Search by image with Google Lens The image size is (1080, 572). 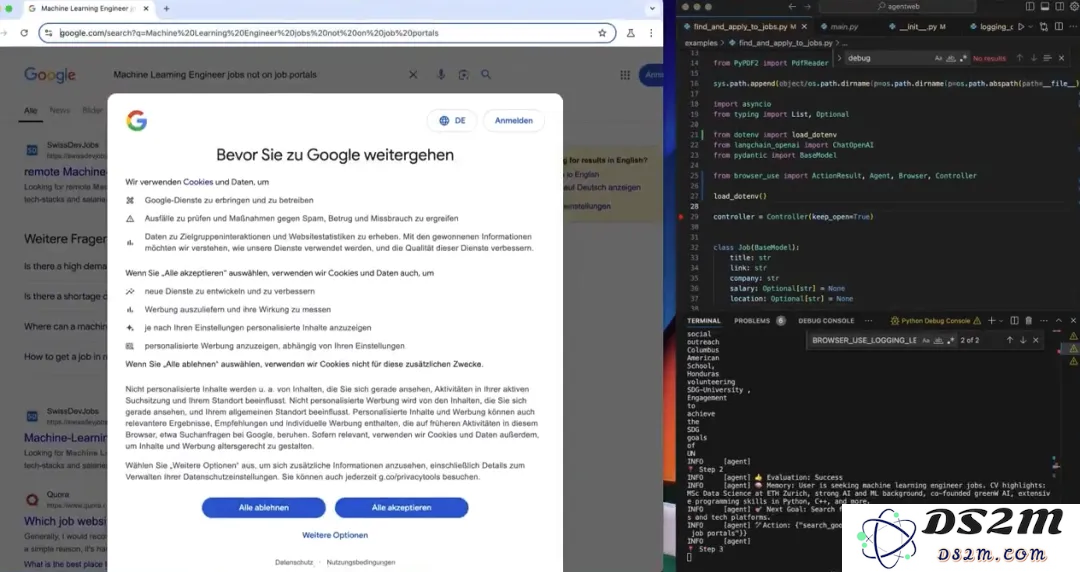pyautogui.click(x=464, y=74)
